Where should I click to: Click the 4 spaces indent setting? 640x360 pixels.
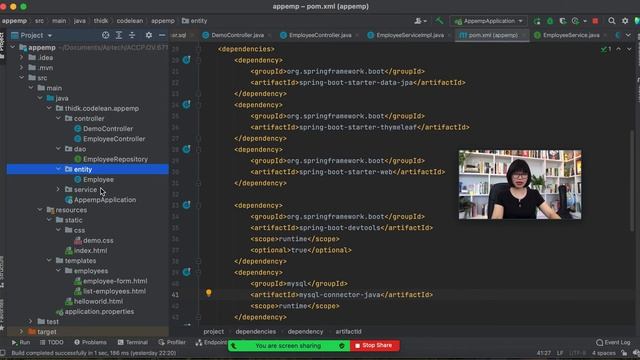pos(604,353)
